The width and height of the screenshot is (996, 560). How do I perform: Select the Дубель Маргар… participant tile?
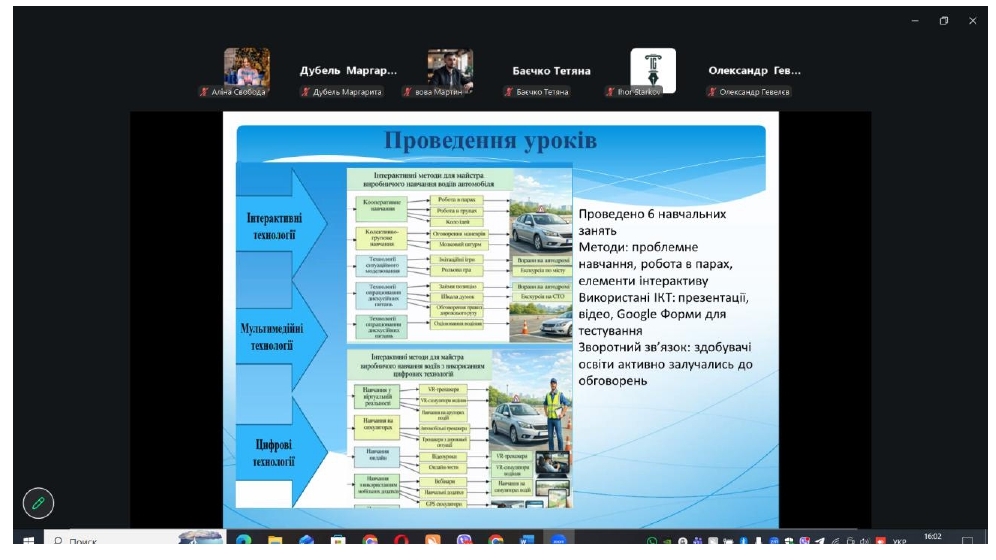click(x=348, y=70)
